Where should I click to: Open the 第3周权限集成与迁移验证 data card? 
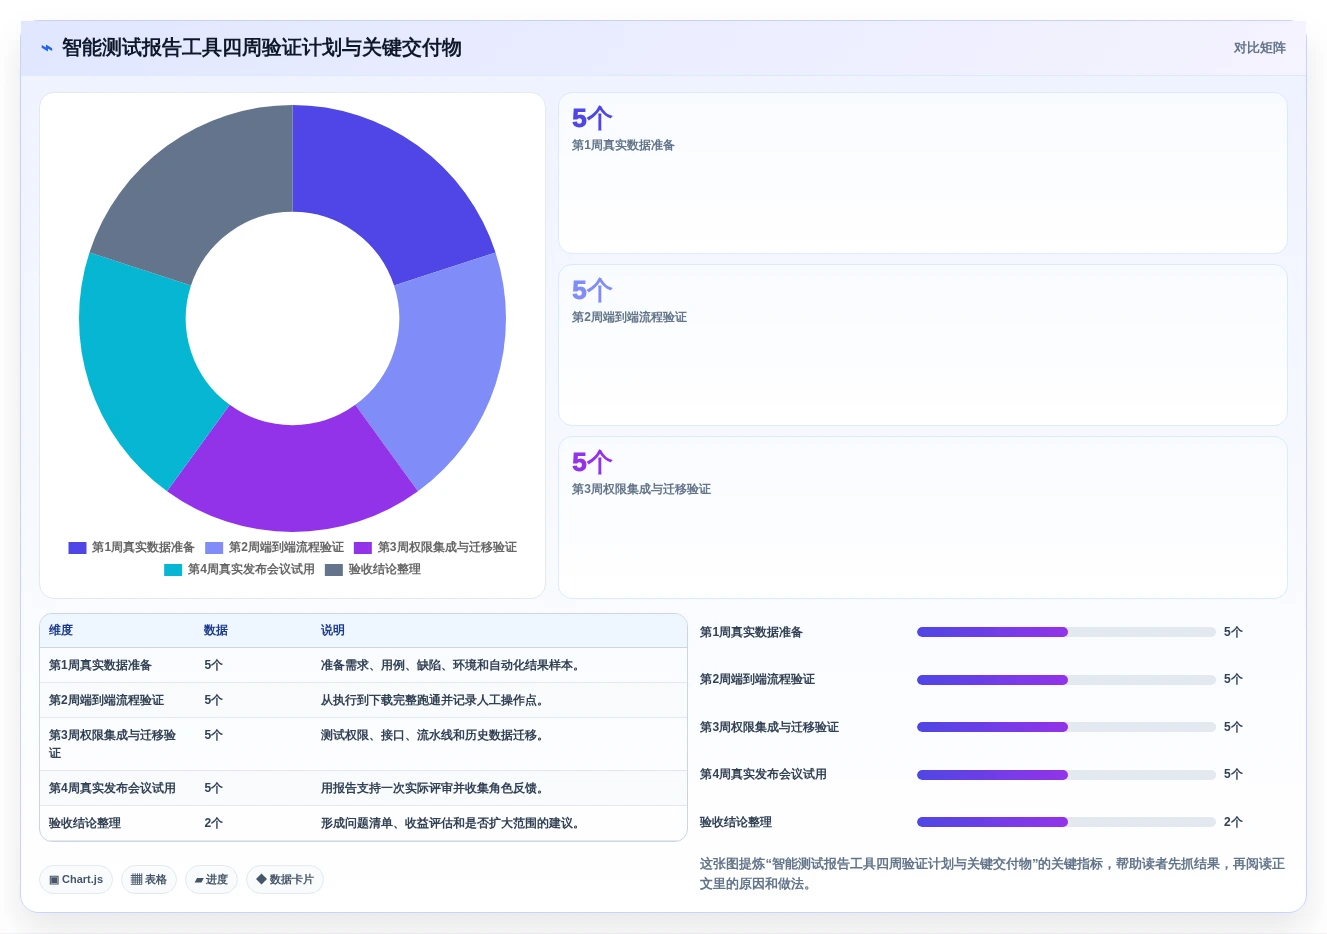(922, 517)
